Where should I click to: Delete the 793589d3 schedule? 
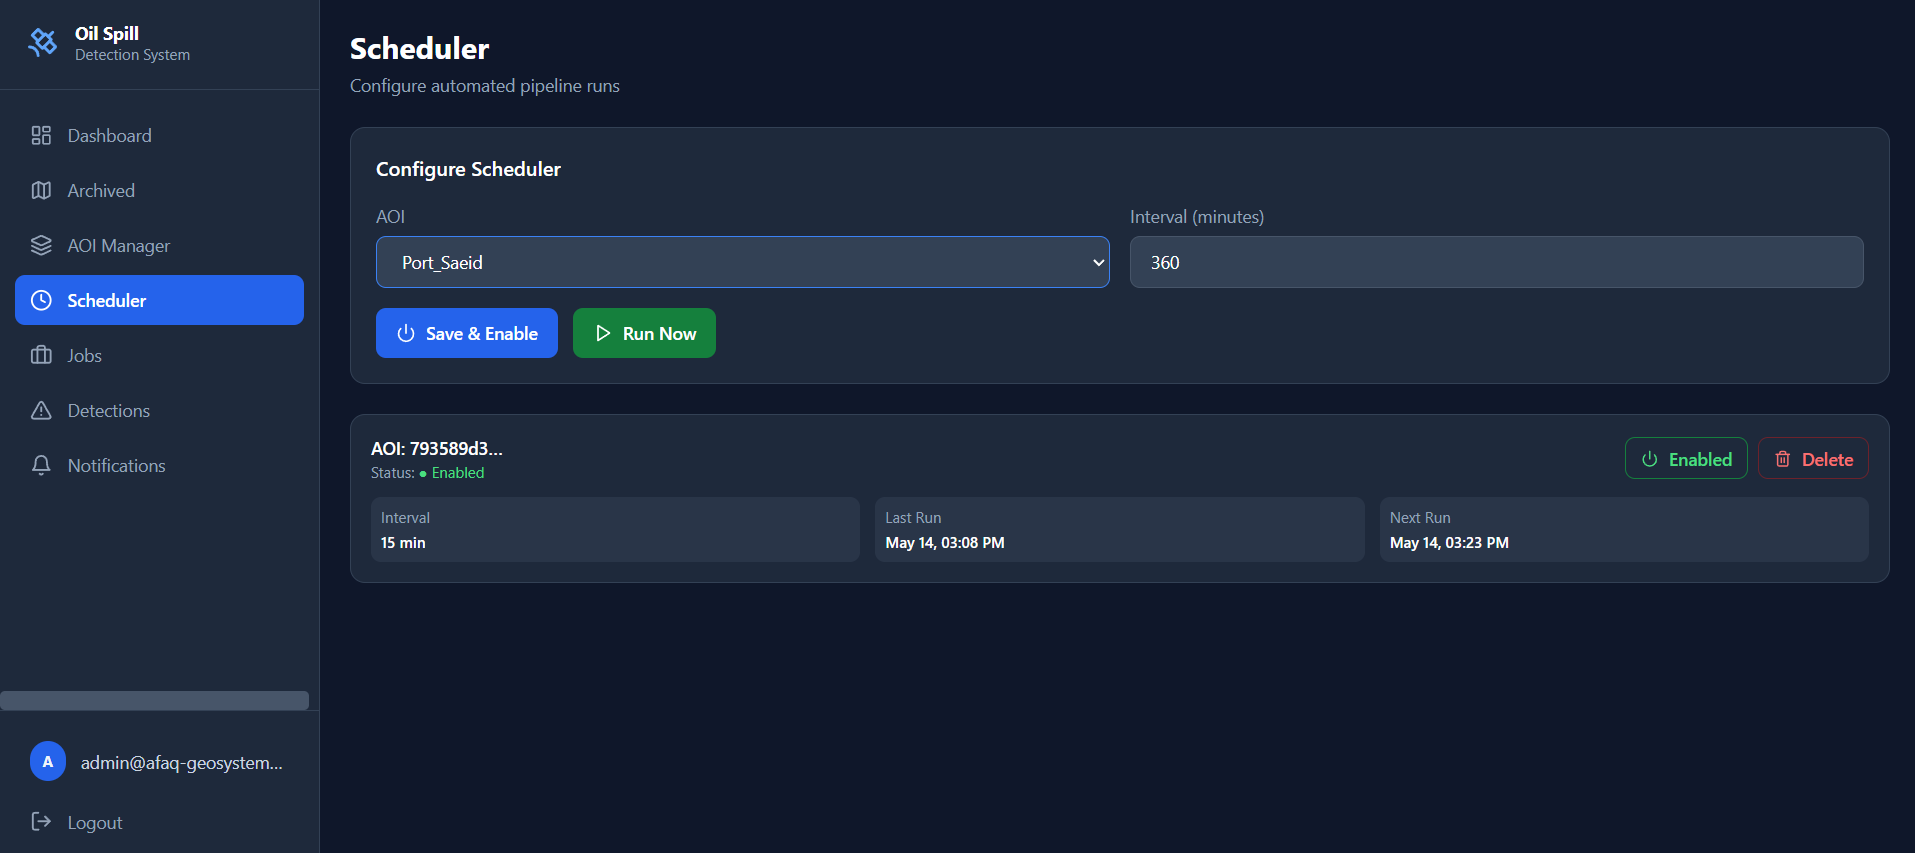[1813, 459]
